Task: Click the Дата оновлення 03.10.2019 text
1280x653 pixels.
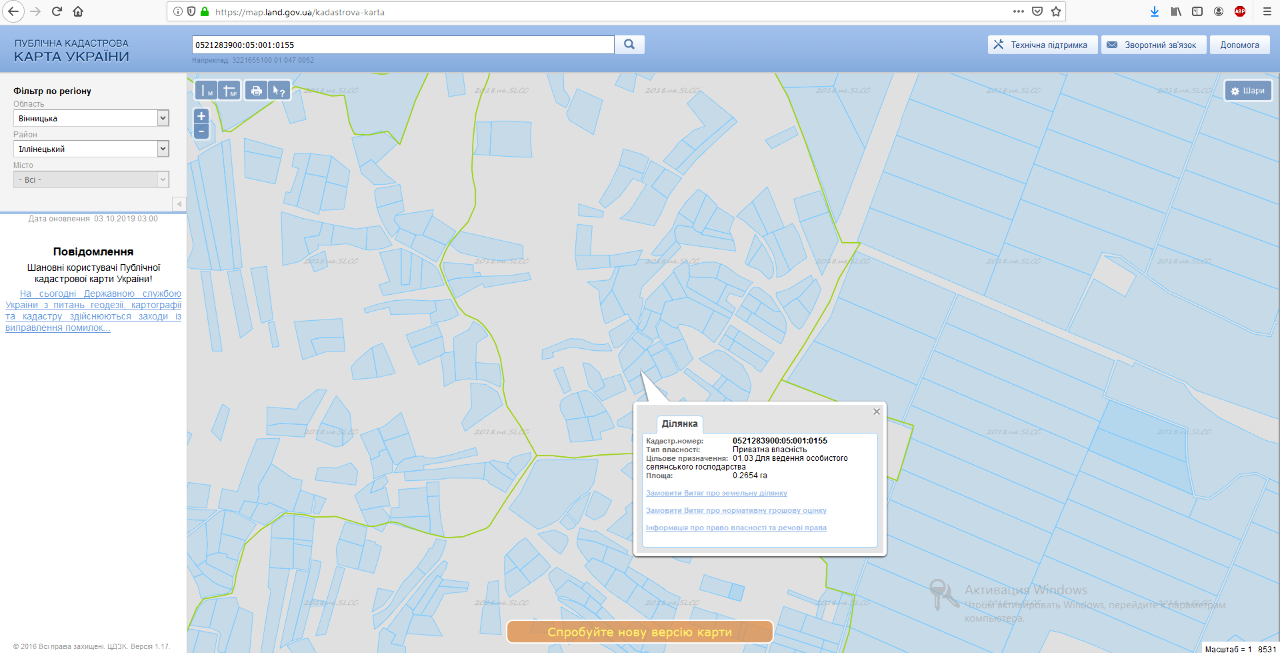Action: pos(93,218)
